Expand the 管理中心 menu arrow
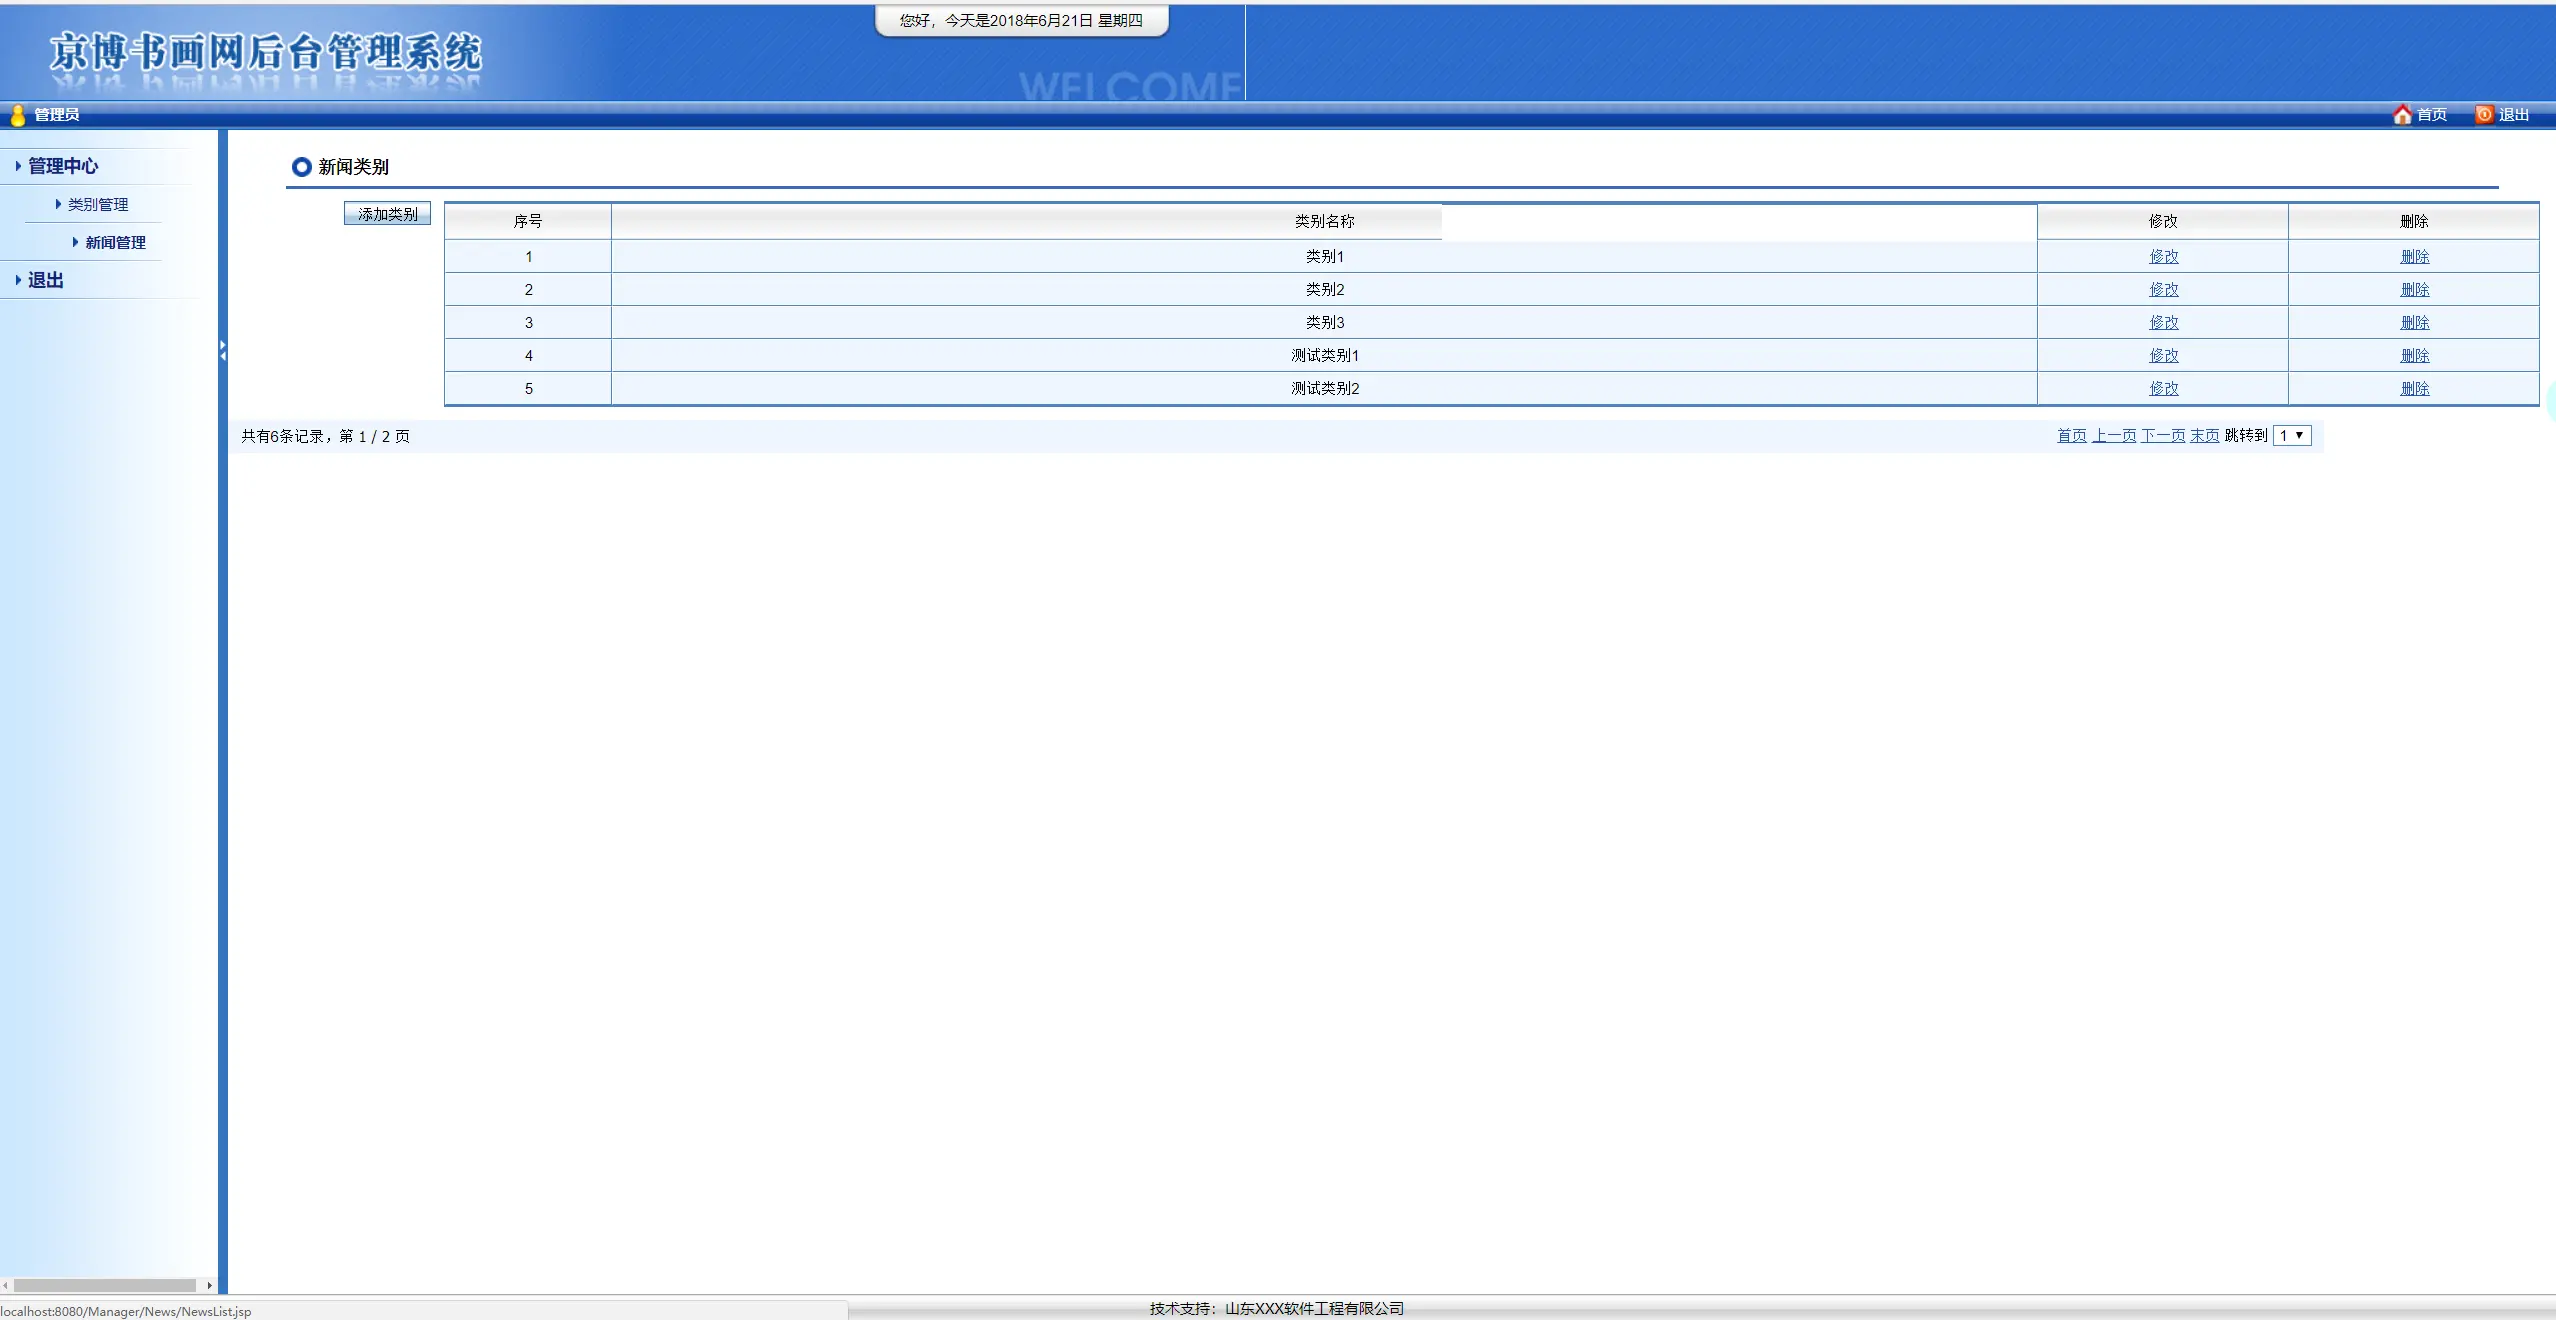Screen dimensions: 2556x1320 tap(18, 166)
